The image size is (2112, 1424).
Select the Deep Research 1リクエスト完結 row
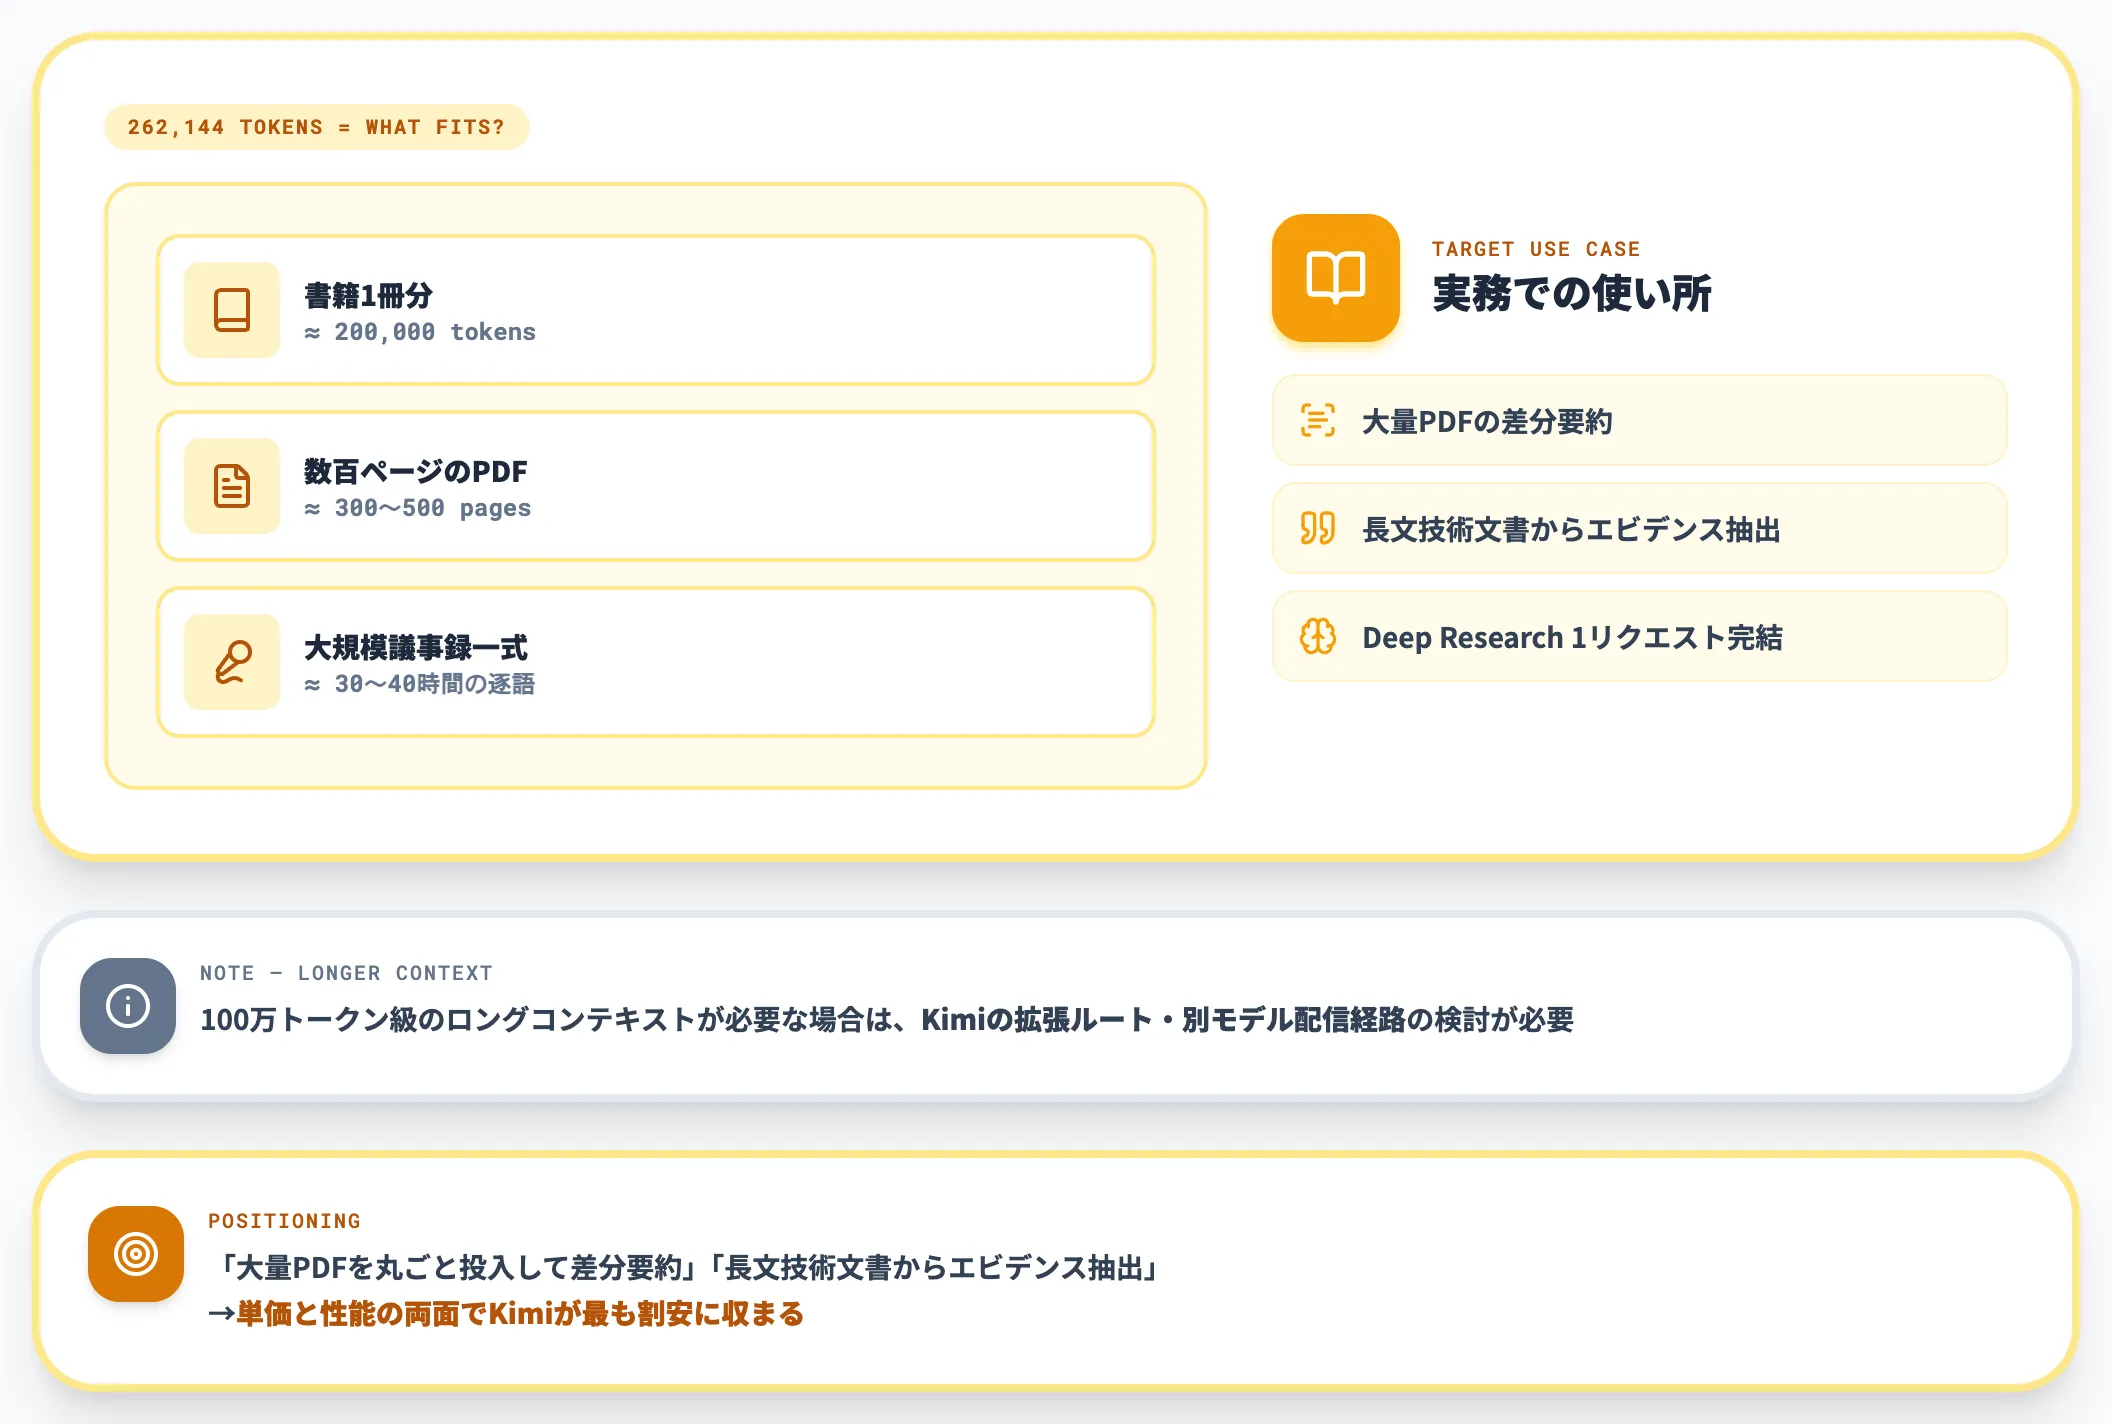click(1639, 636)
